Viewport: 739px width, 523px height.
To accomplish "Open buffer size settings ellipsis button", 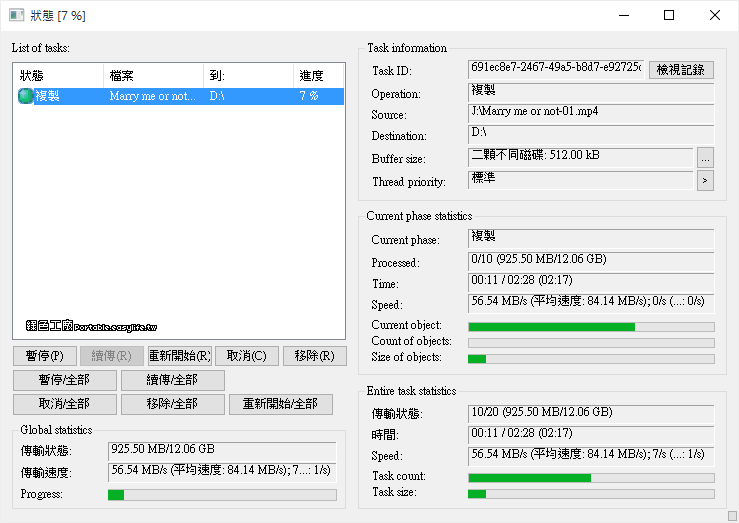I will click(x=705, y=158).
